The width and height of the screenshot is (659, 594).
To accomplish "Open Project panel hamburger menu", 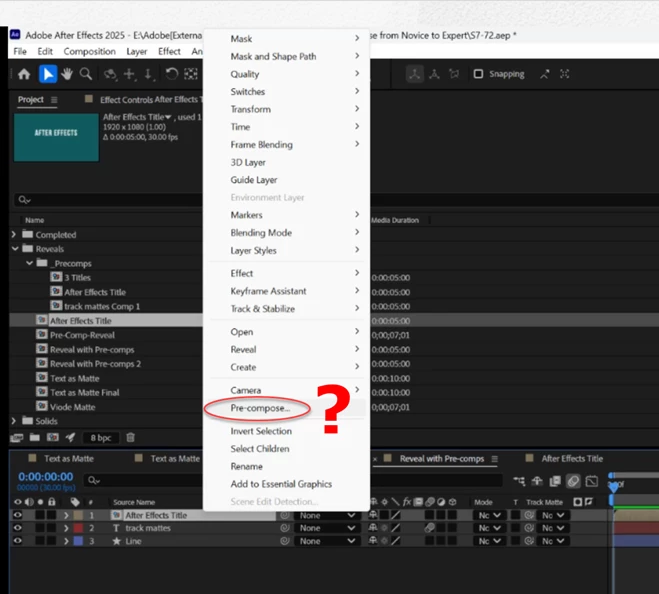I will [x=54, y=100].
